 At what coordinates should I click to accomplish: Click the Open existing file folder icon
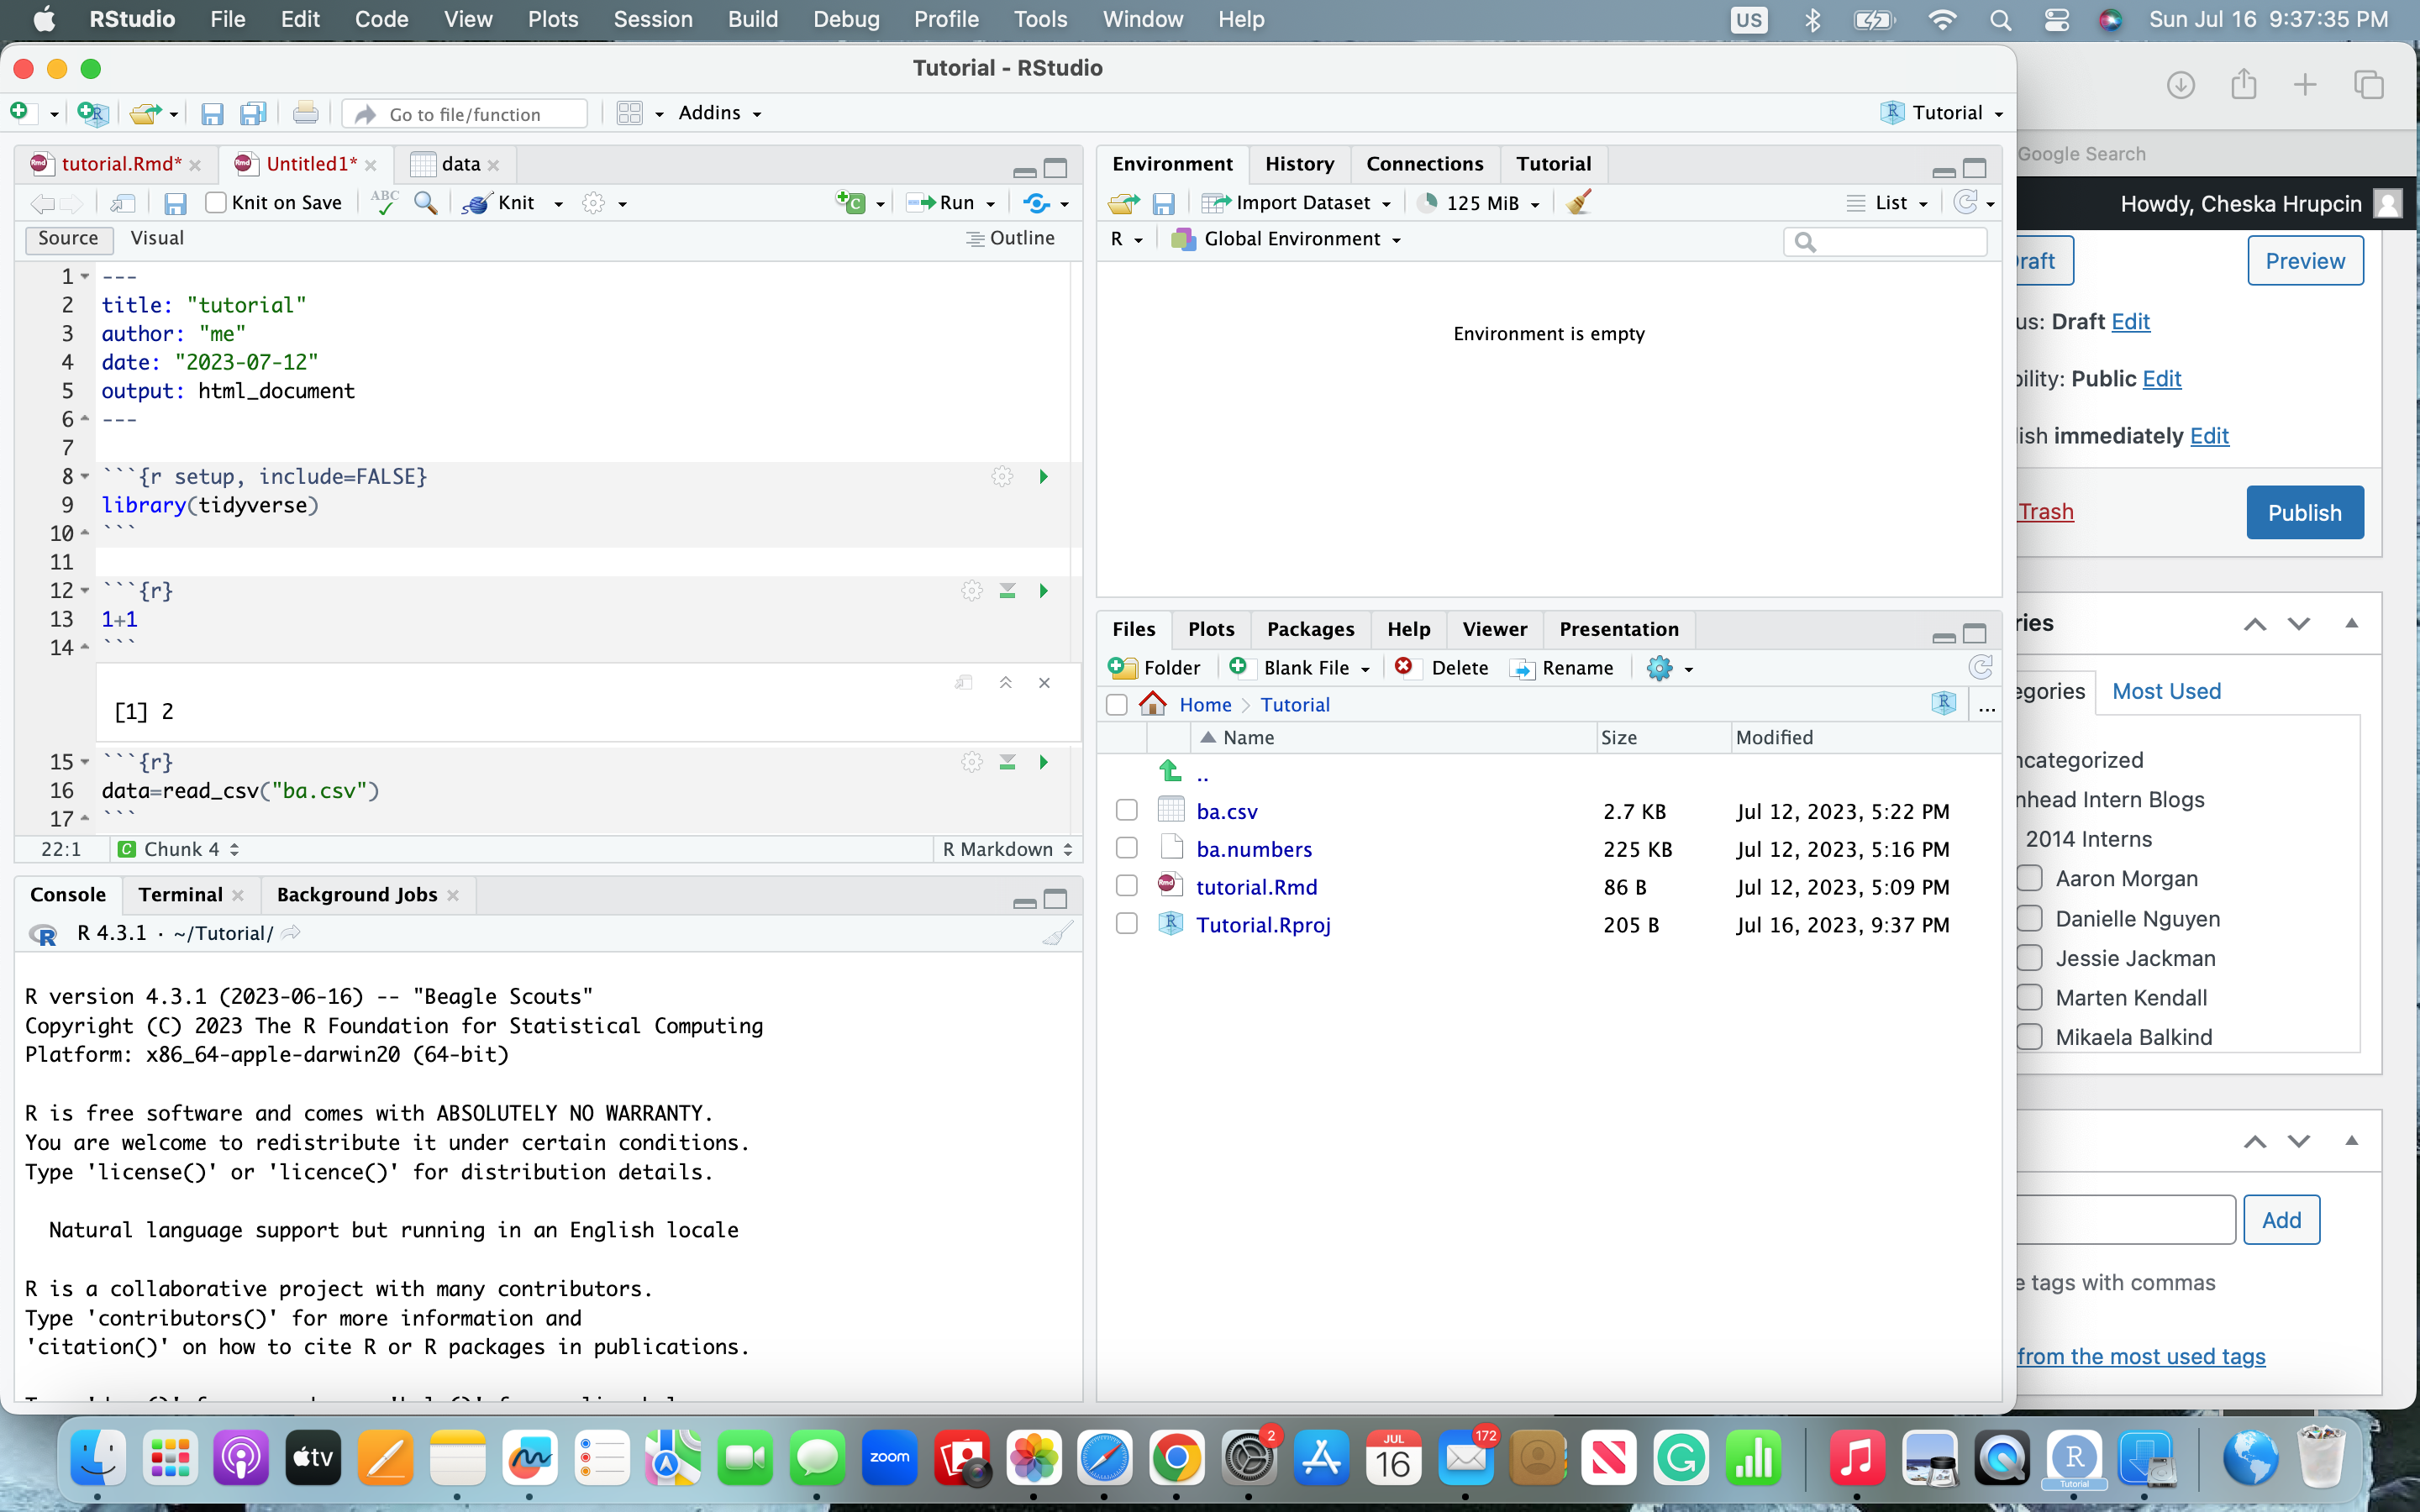tap(146, 113)
